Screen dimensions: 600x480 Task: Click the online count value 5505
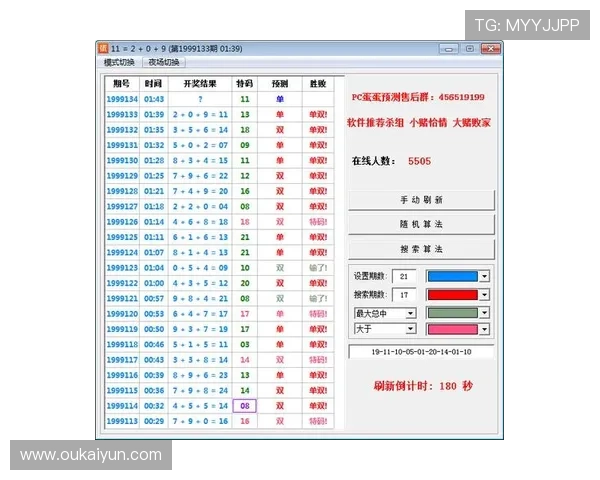[419, 161]
